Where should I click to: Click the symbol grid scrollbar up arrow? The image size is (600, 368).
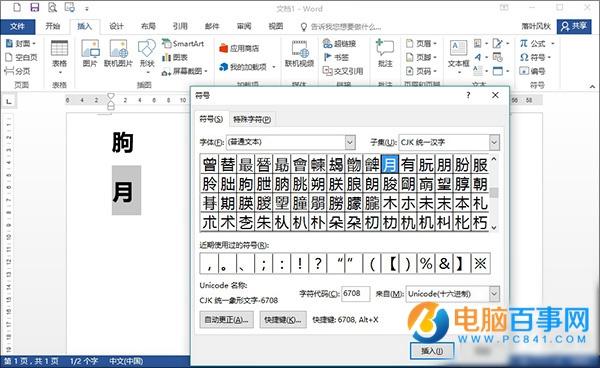[x=494, y=159]
